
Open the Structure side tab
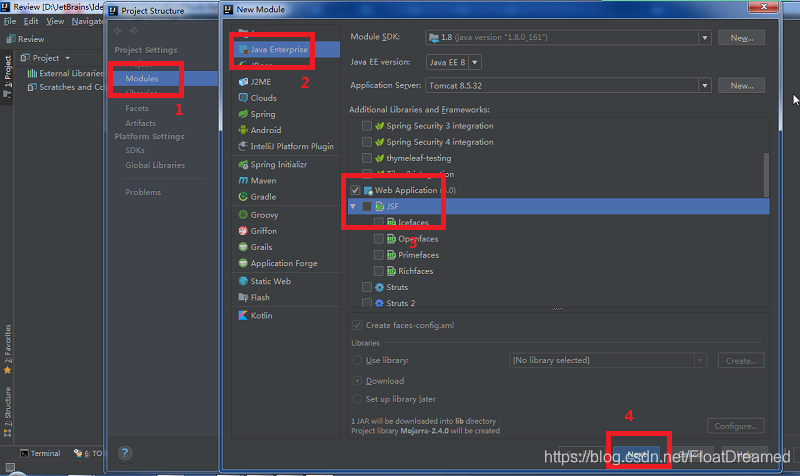click(x=7, y=411)
